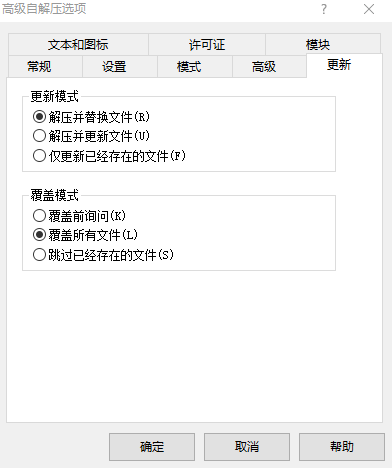Pick 跳过已经存在的文件(S) radio button
The width and height of the screenshot is (392, 468).
pyautogui.click(x=103, y=255)
